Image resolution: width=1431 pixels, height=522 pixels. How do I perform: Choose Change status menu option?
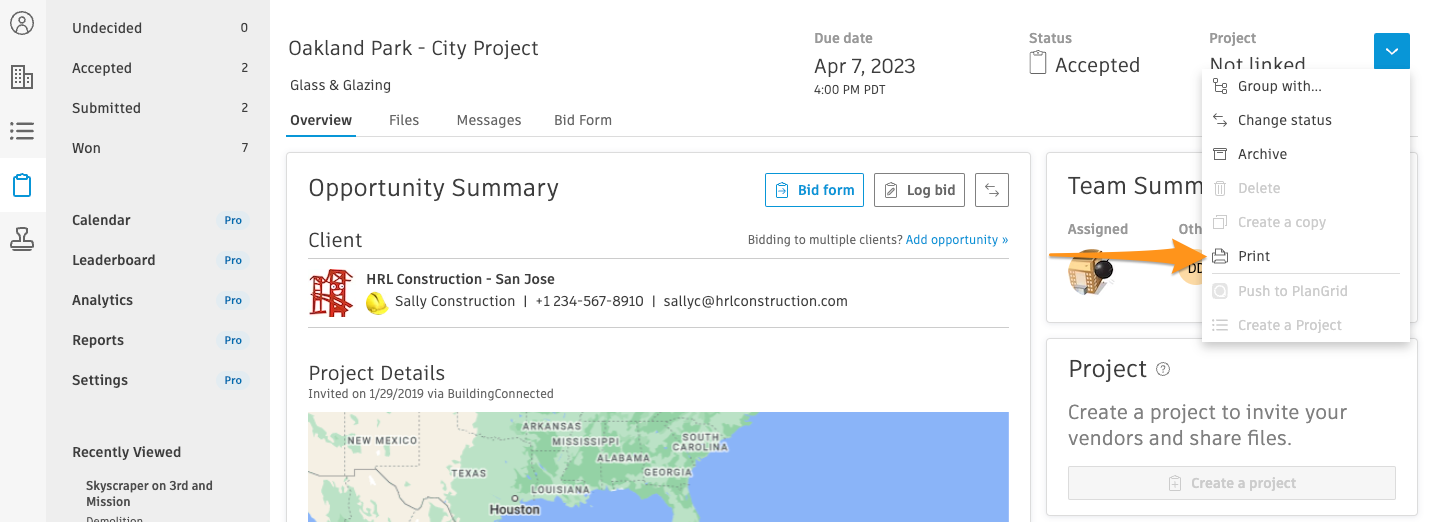coord(1284,120)
